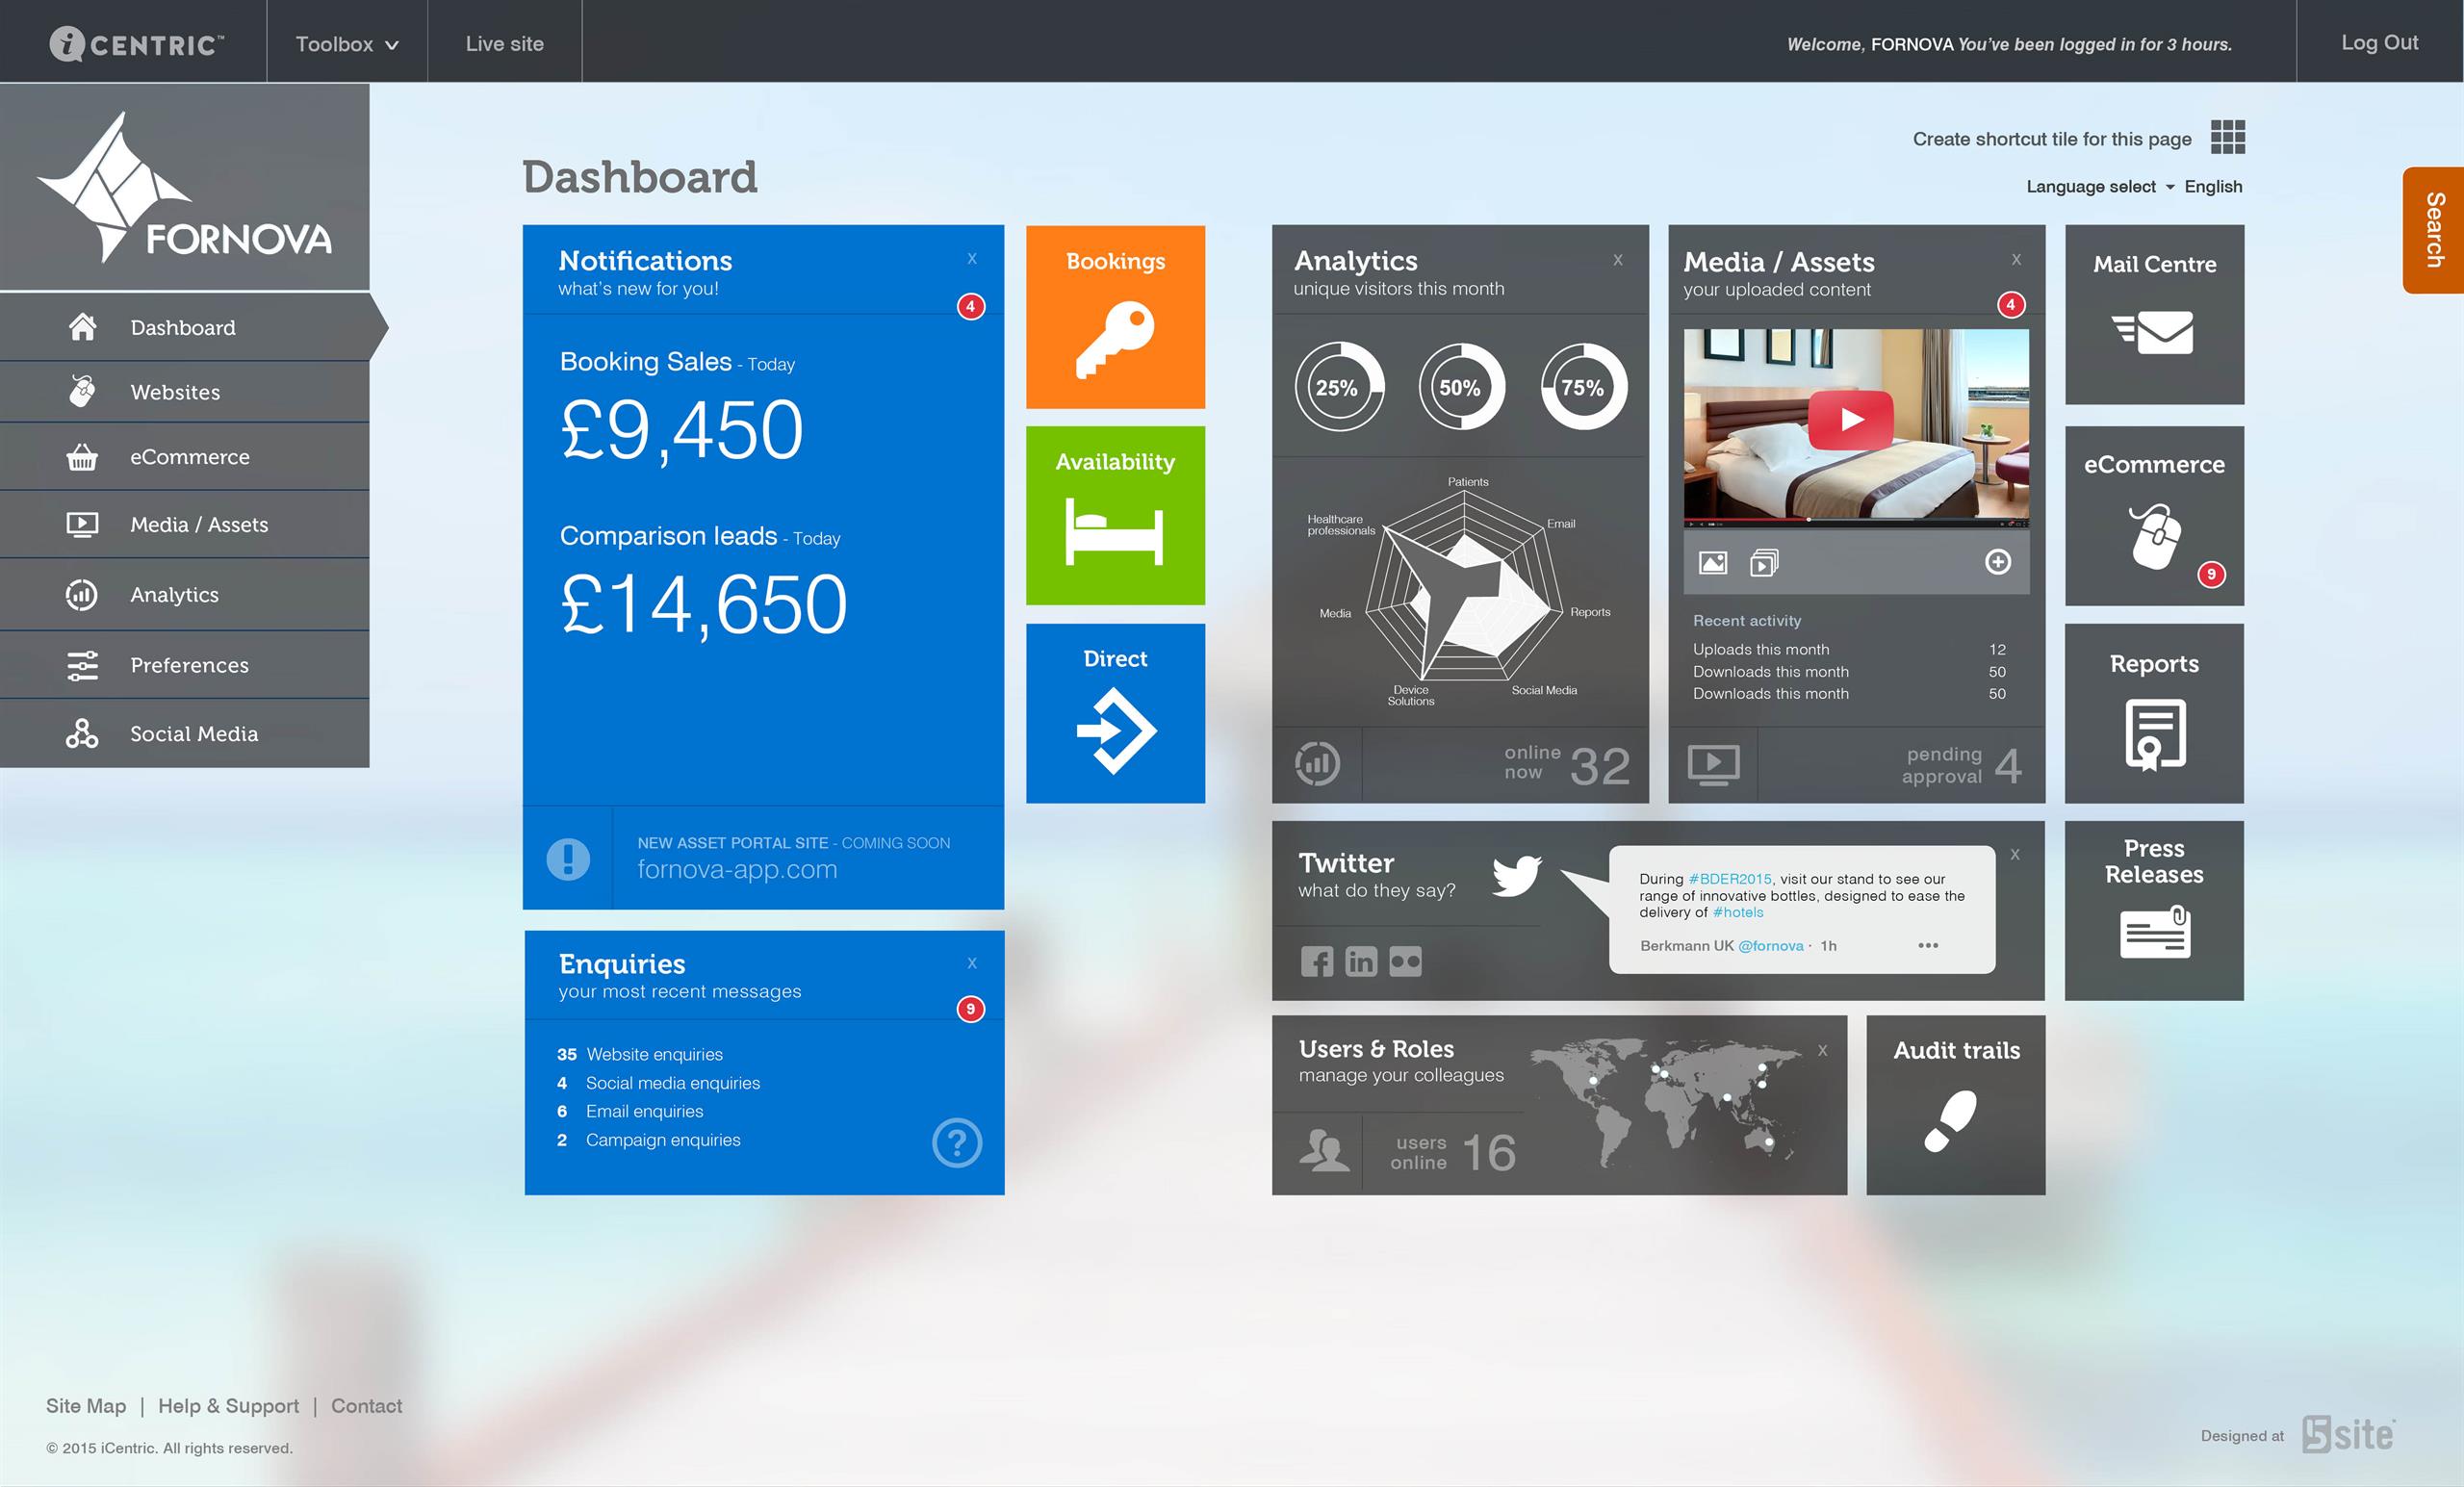Open the Press Releases tile

pyautogui.click(x=2154, y=910)
